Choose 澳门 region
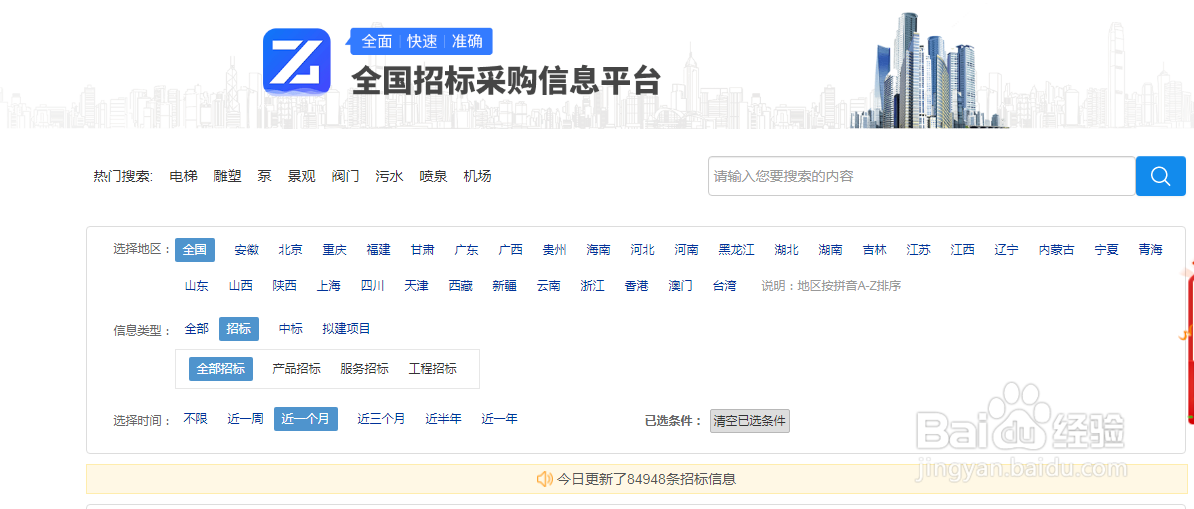 pos(681,287)
